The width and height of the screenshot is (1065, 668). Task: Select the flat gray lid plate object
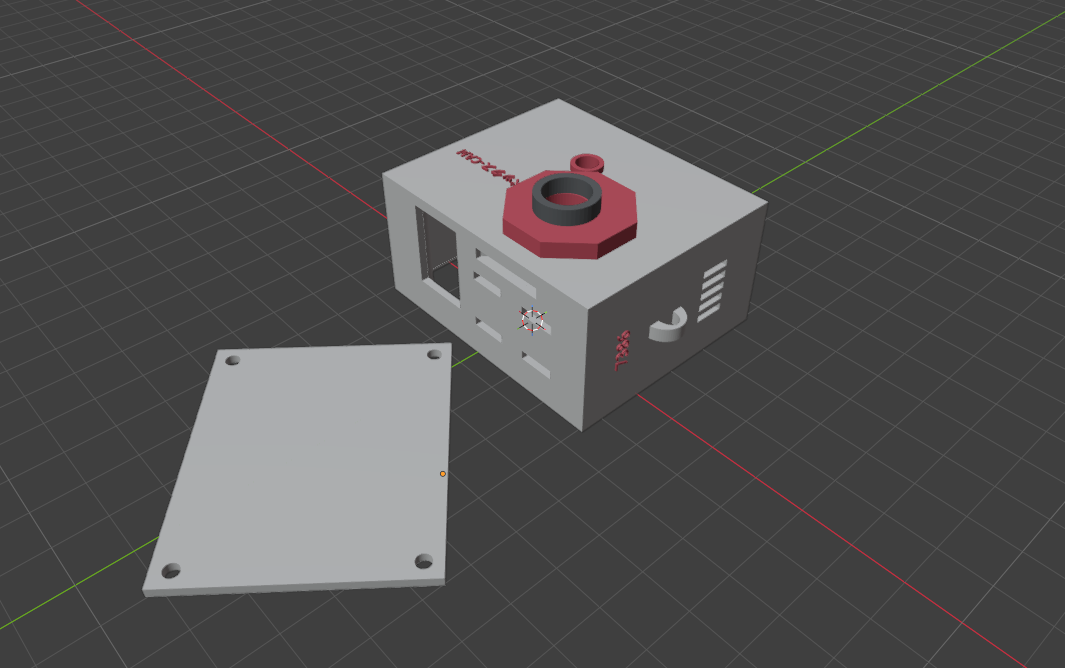(x=299, y=469)
